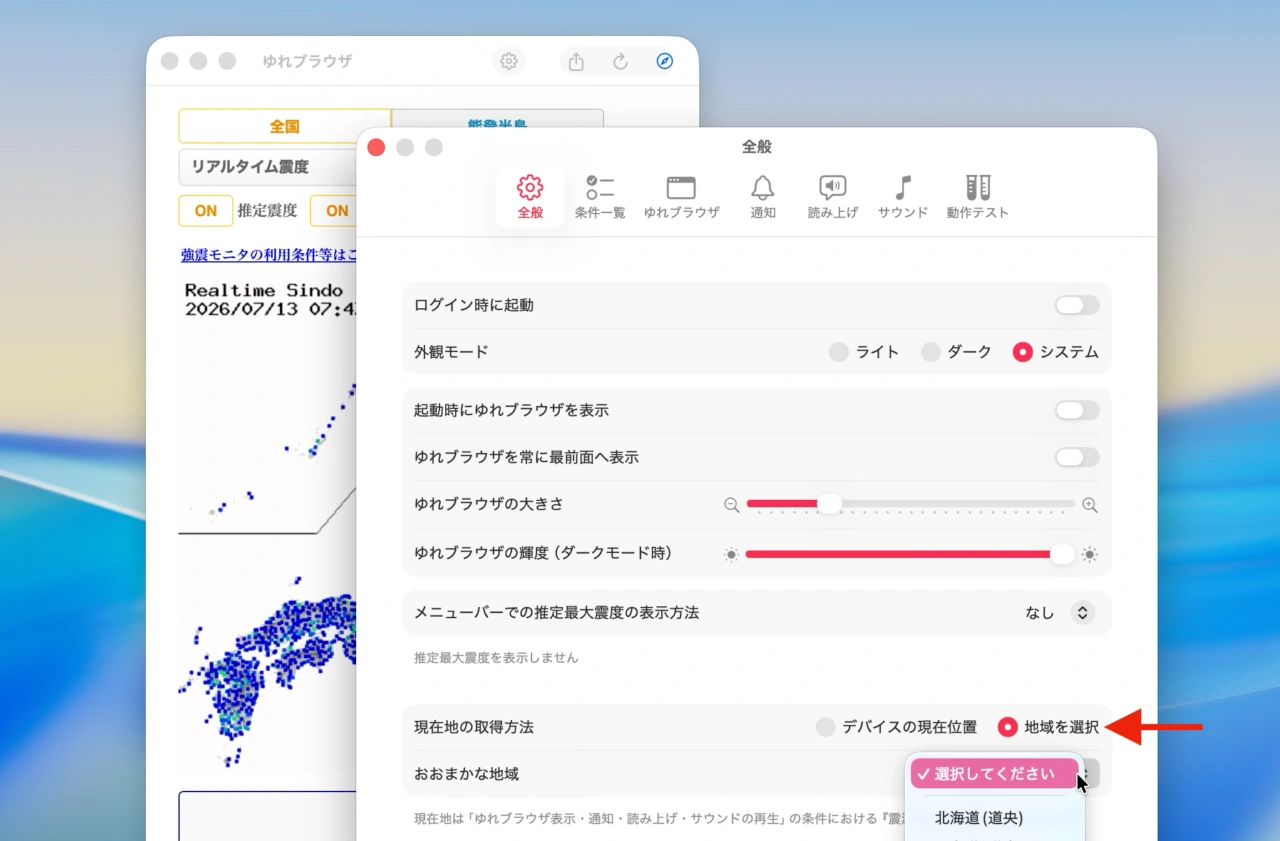Image resolution: width=1280 pixels, height=841 pixels.
Task: Click the bright sun icon by brightness slider
Action: [1090, 554]
